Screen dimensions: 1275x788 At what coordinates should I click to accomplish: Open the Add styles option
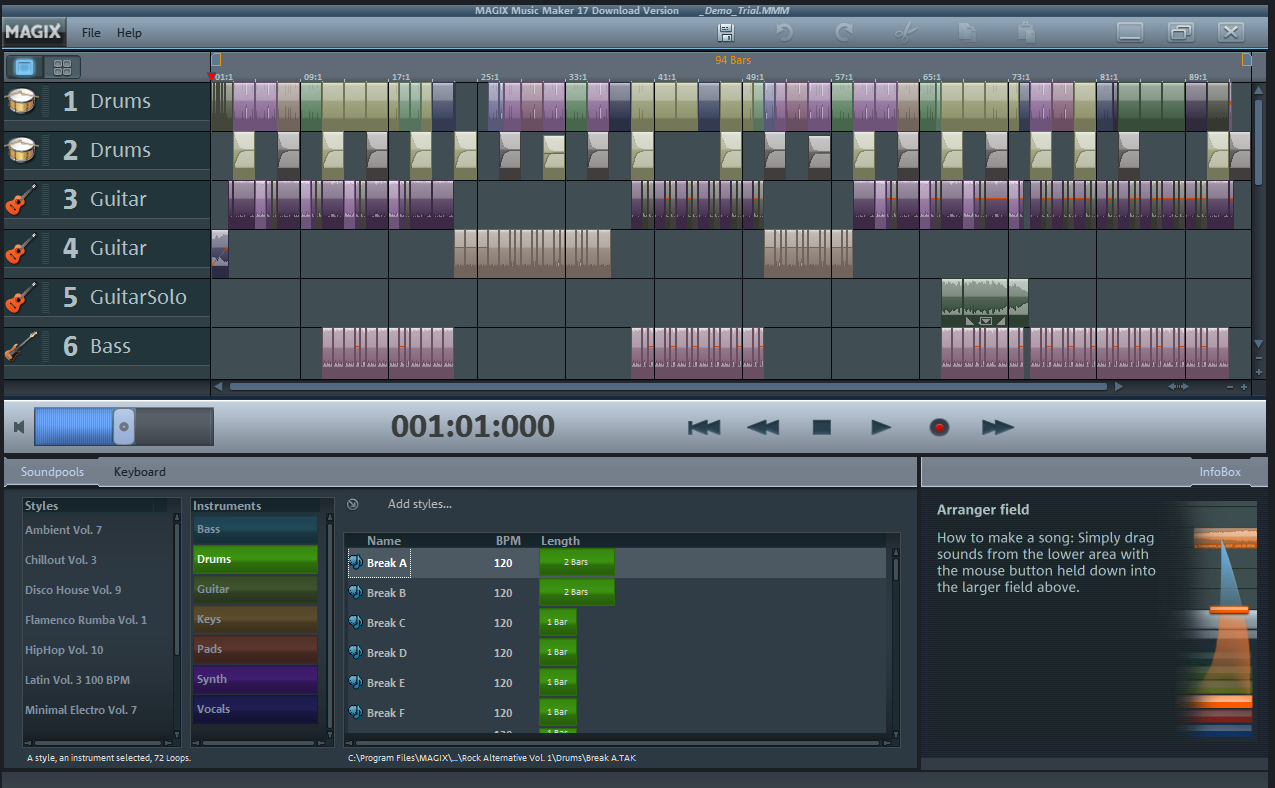pyautogui.click(x=419, y=504)
